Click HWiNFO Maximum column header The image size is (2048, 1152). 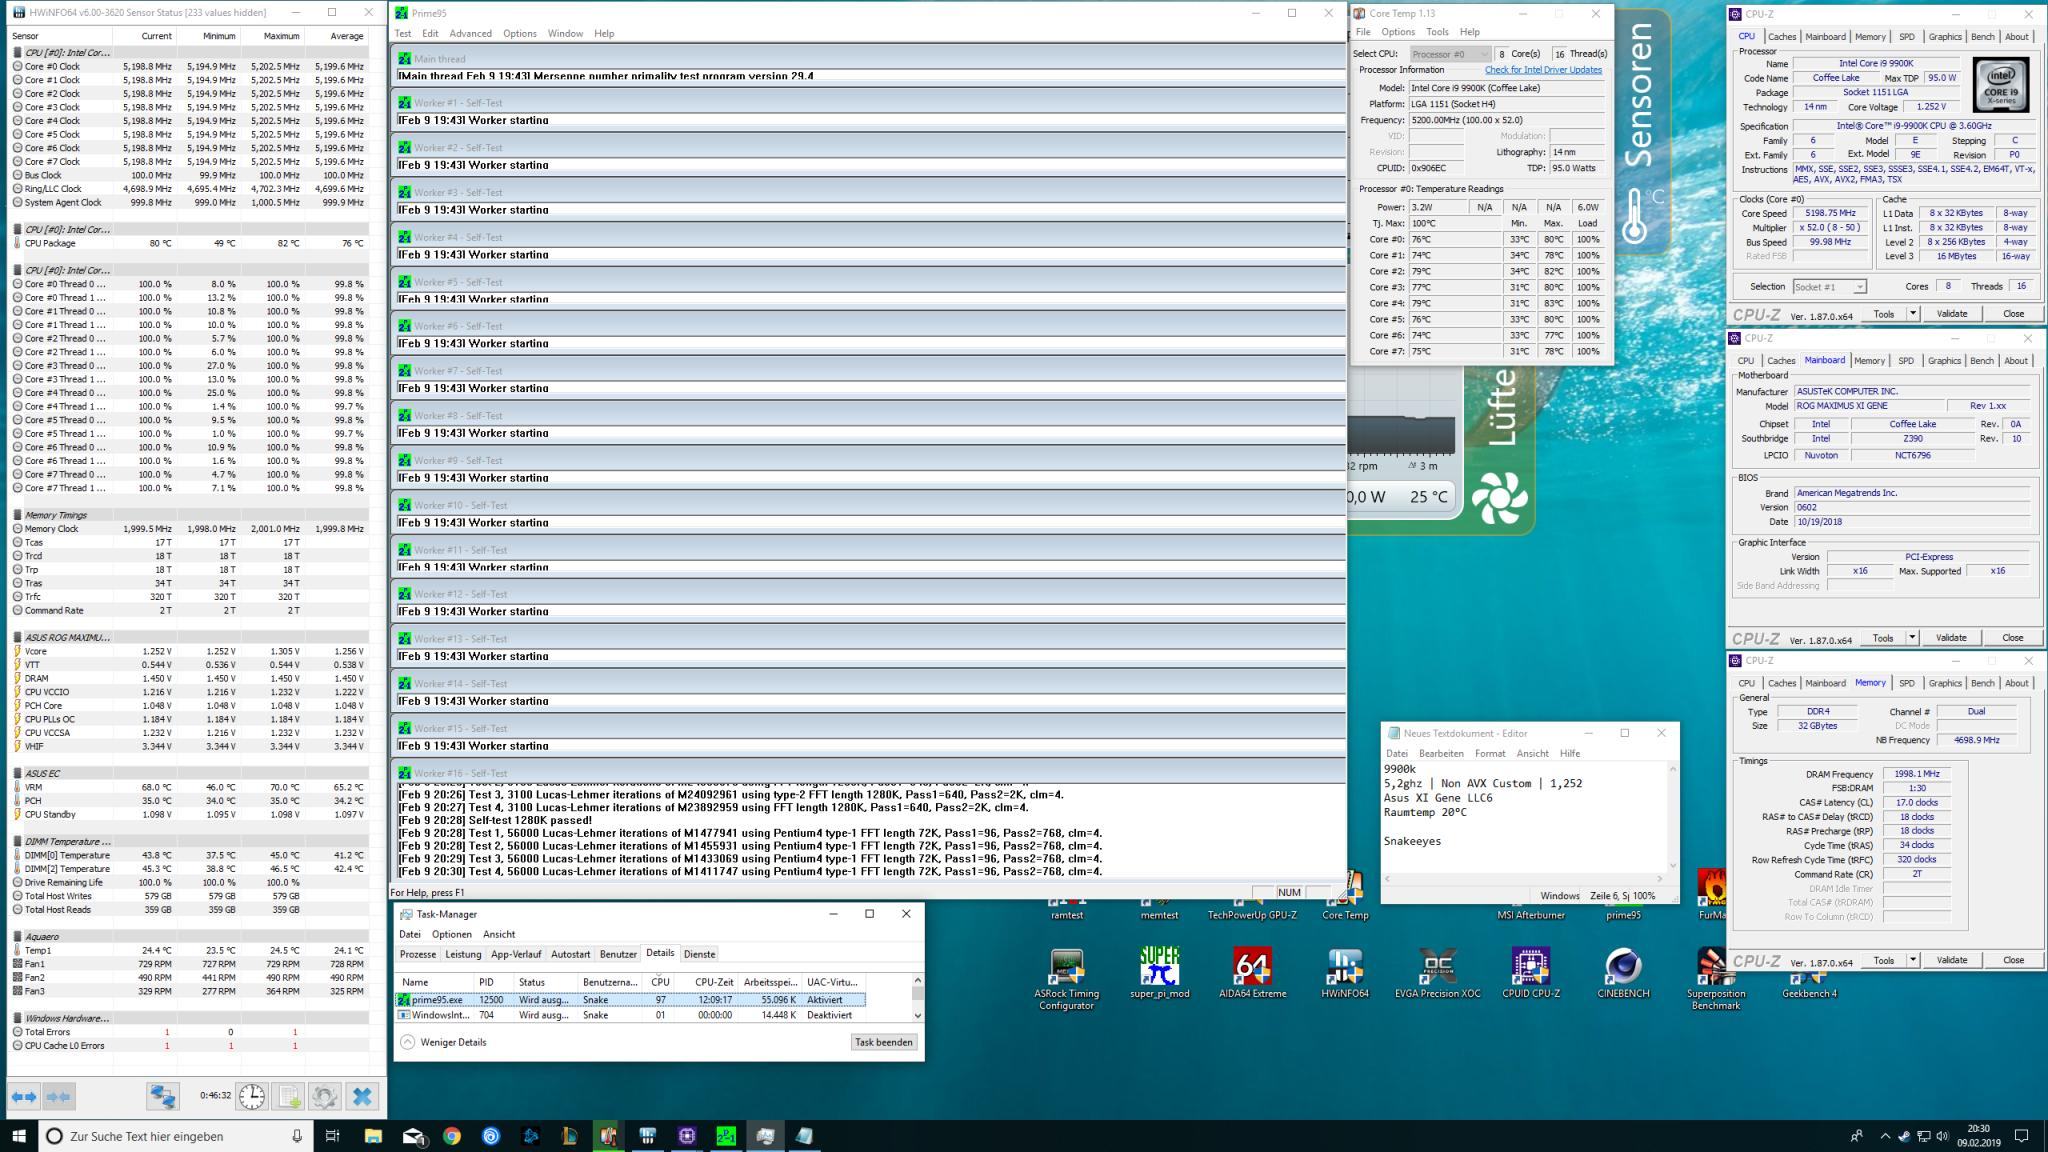pyautogui.click(x=281, y=36)
